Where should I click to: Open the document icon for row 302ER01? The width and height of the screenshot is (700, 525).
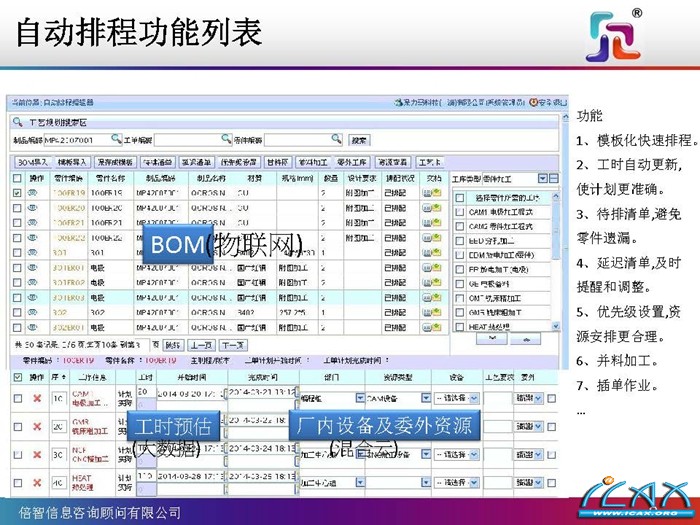click(431, 327)
